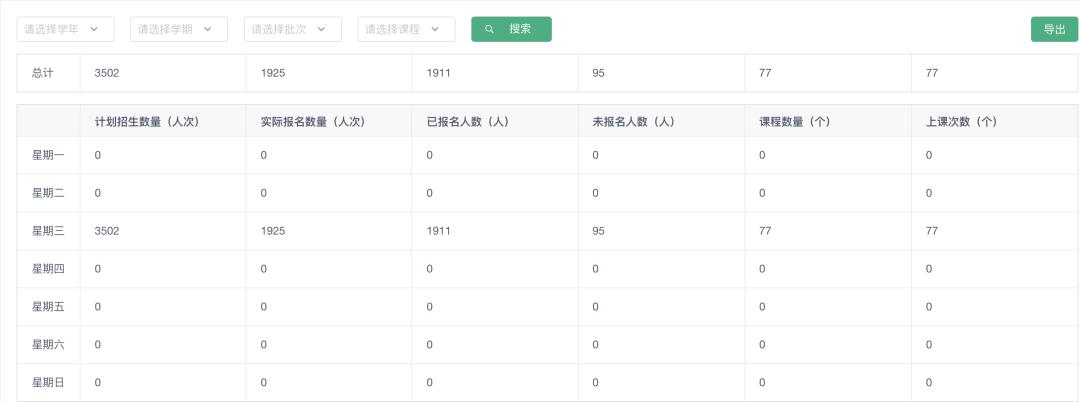This screenshot has height=402, width=1080.
Task: Click the 未报名人数（人） column header
Action: click(x=634, y=122)
